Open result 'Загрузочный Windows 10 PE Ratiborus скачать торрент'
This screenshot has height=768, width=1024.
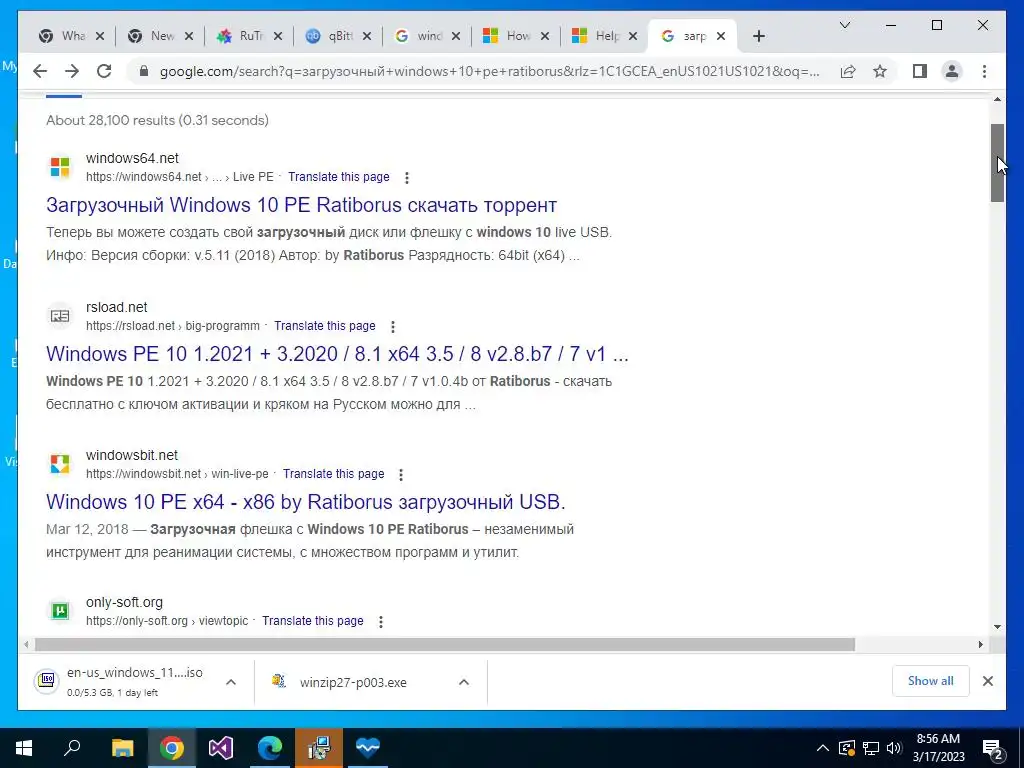(301, 205)
